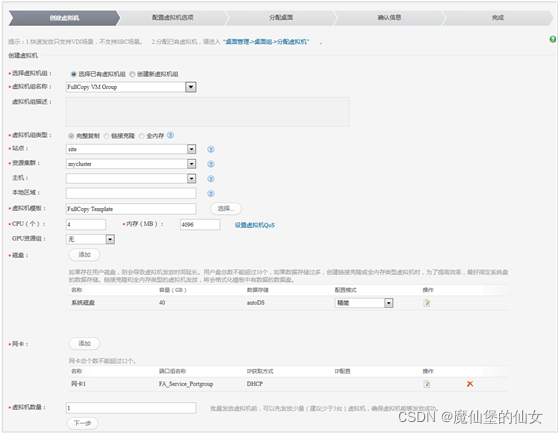The height and width of the screenshot is (433, 558).
Task: Expand the site dropdown
Action: click(x=191, y=149)
